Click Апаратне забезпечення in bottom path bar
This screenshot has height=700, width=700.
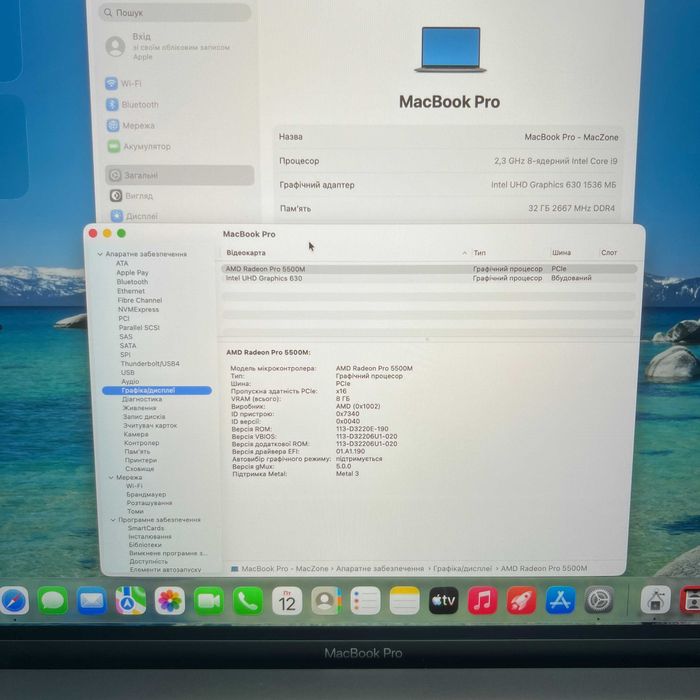[380, 569]
